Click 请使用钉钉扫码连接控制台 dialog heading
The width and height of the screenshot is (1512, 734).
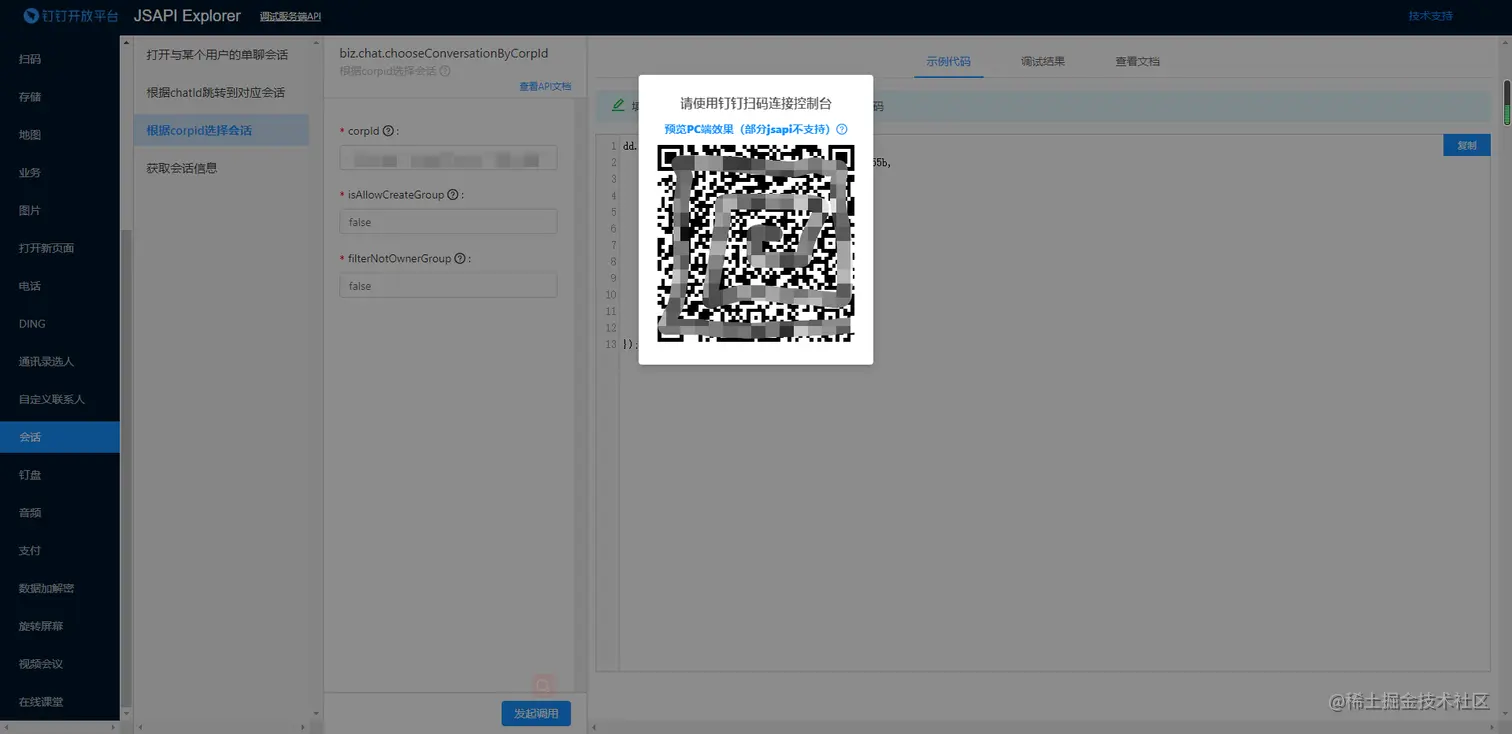click(756, 103)
